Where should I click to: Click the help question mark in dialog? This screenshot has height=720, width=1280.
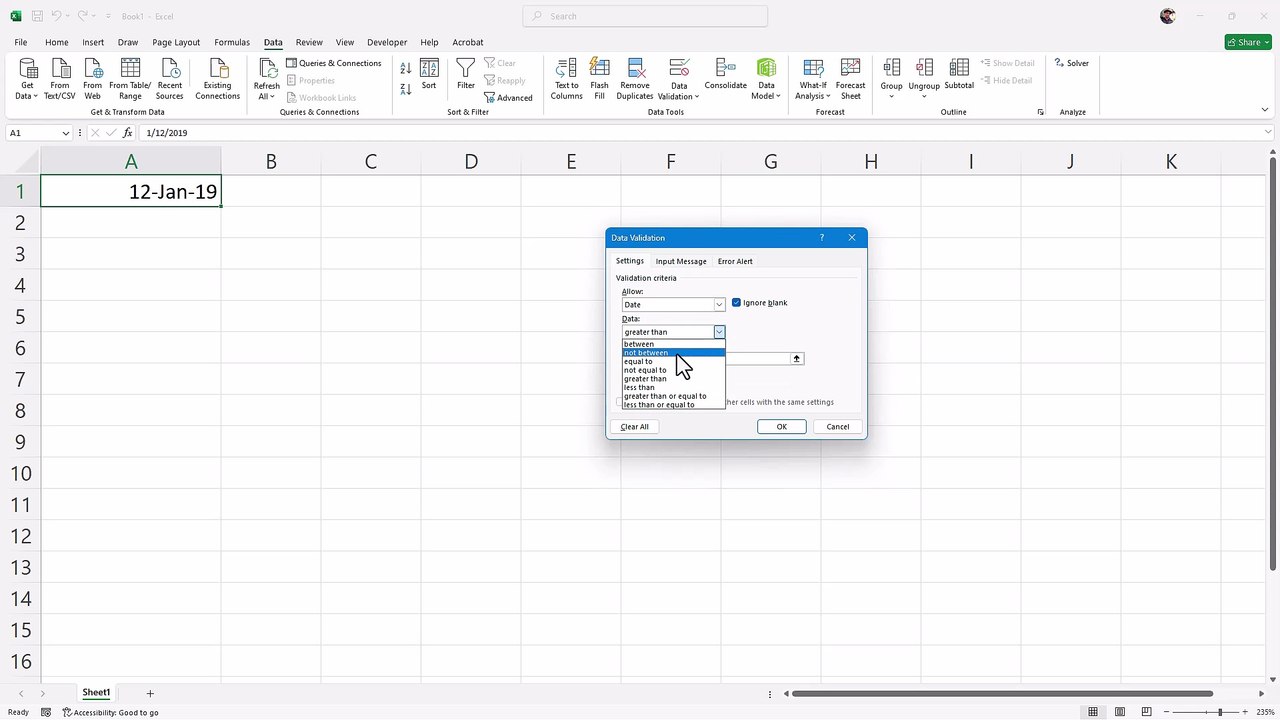[x=821, y=238]
